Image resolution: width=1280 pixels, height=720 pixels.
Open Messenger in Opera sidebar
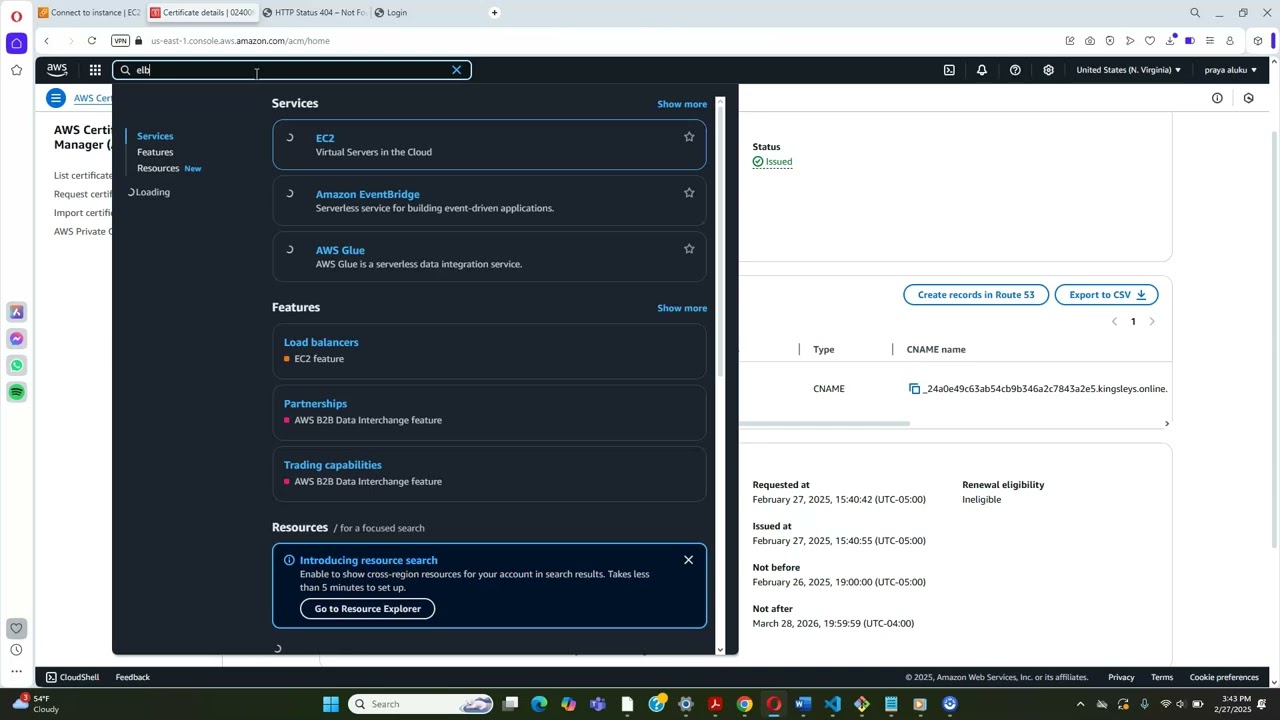click(16, 339)
